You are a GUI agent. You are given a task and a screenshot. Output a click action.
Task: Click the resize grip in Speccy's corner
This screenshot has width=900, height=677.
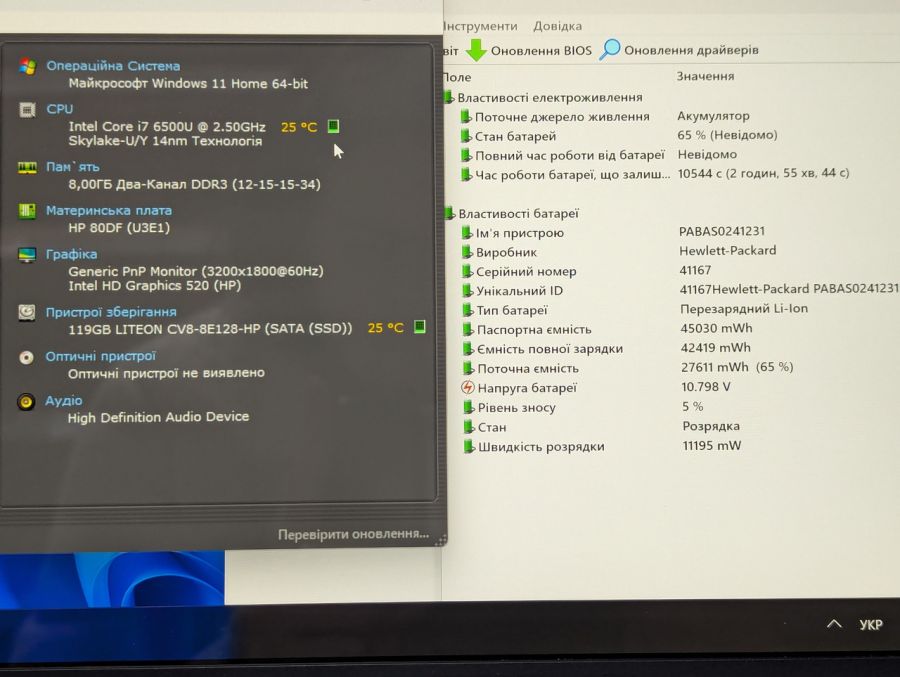(440, 540)
